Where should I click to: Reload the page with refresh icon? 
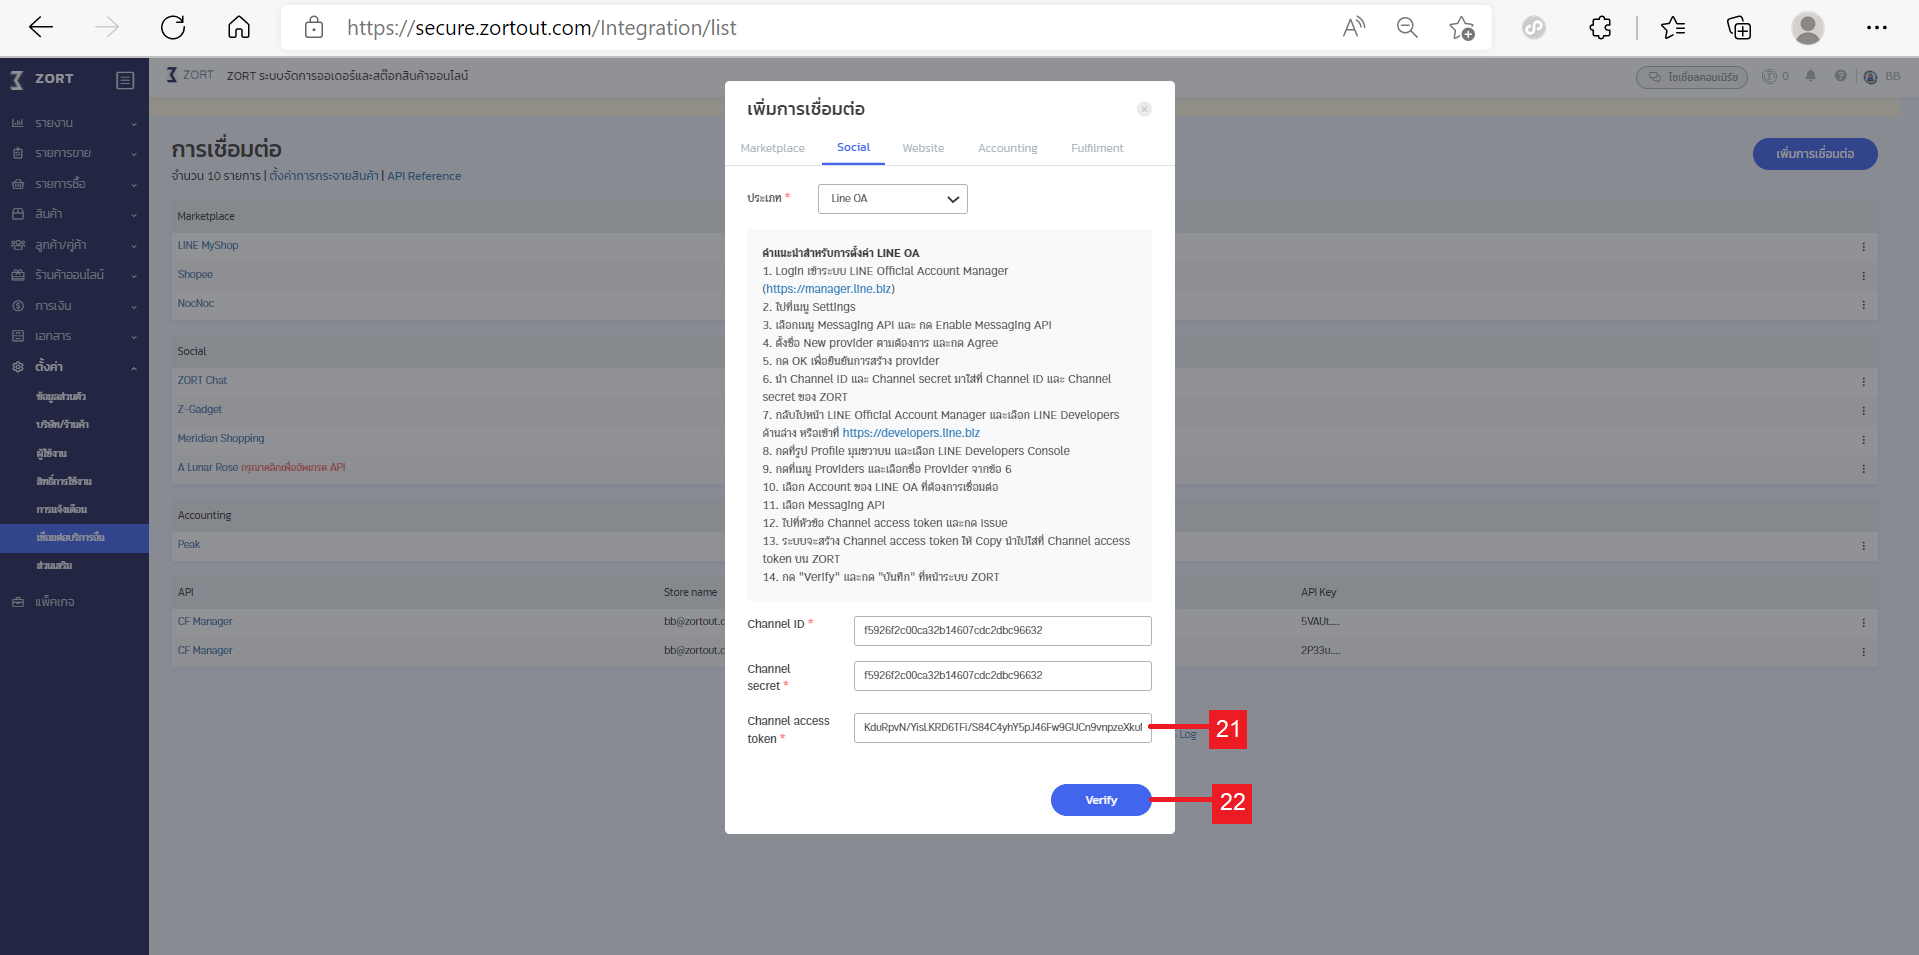[173, 27]
